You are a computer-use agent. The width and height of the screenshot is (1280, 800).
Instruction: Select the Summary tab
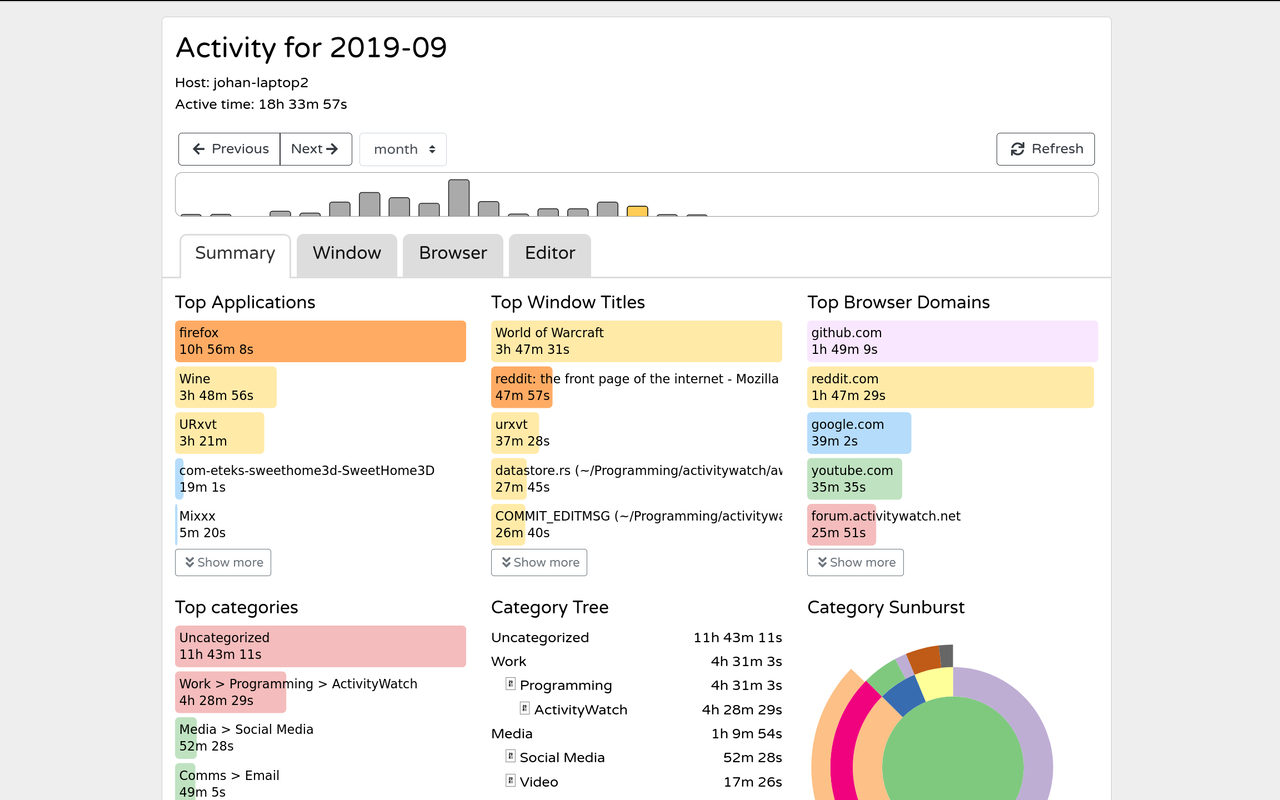234,254
